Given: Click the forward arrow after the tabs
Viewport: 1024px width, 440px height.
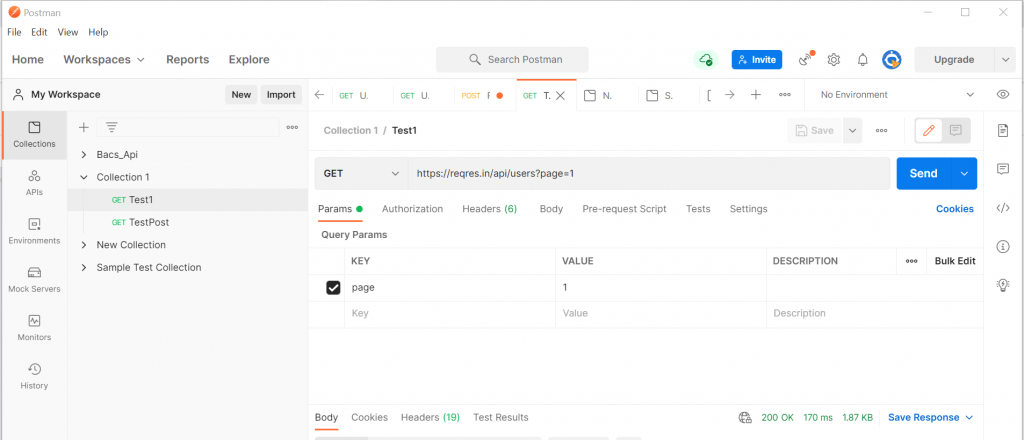Looking at the screenshot, I should point(729,95).
